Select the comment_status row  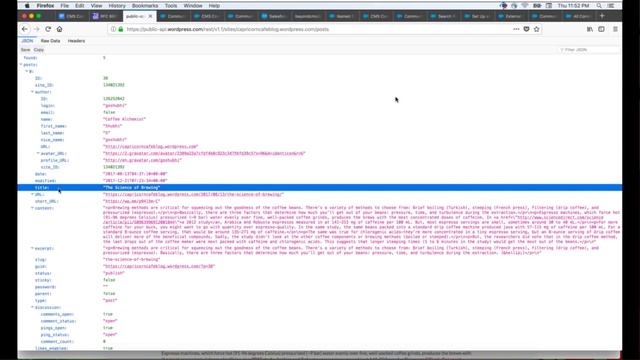pos(320,321)
